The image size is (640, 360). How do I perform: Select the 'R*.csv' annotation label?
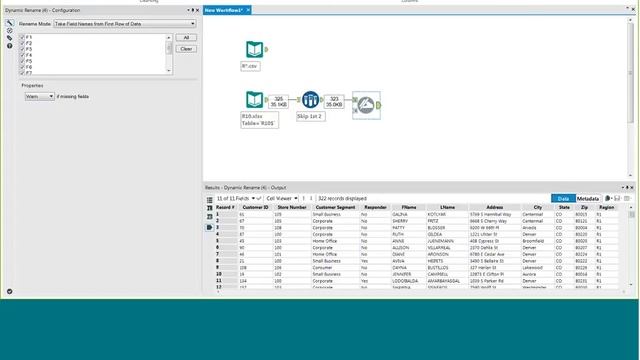(250, 66)
